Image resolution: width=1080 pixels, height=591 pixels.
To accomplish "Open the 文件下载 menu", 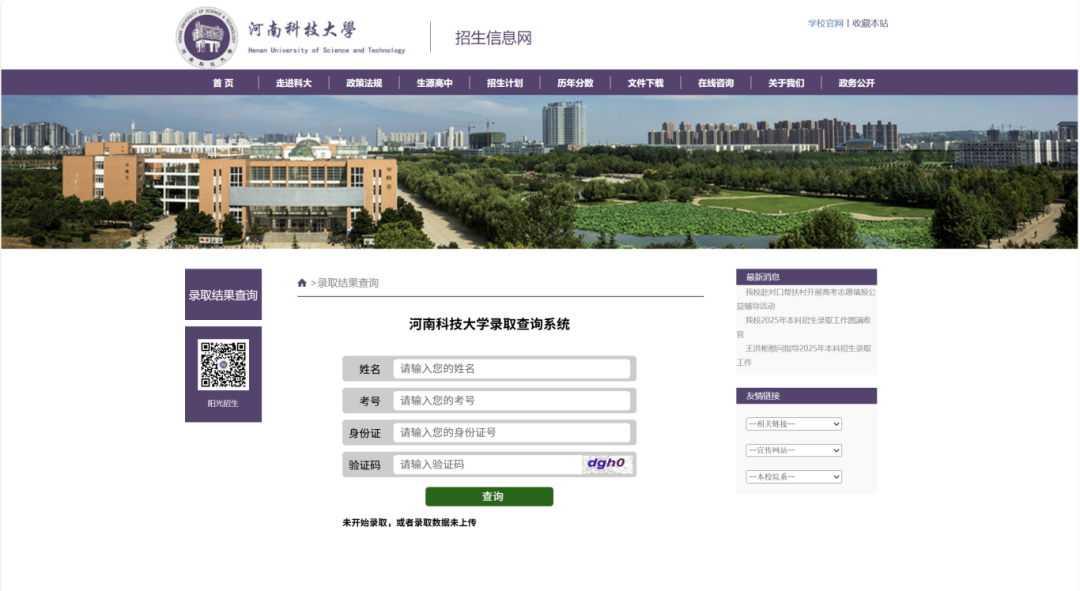I will (x=645, y=83).
